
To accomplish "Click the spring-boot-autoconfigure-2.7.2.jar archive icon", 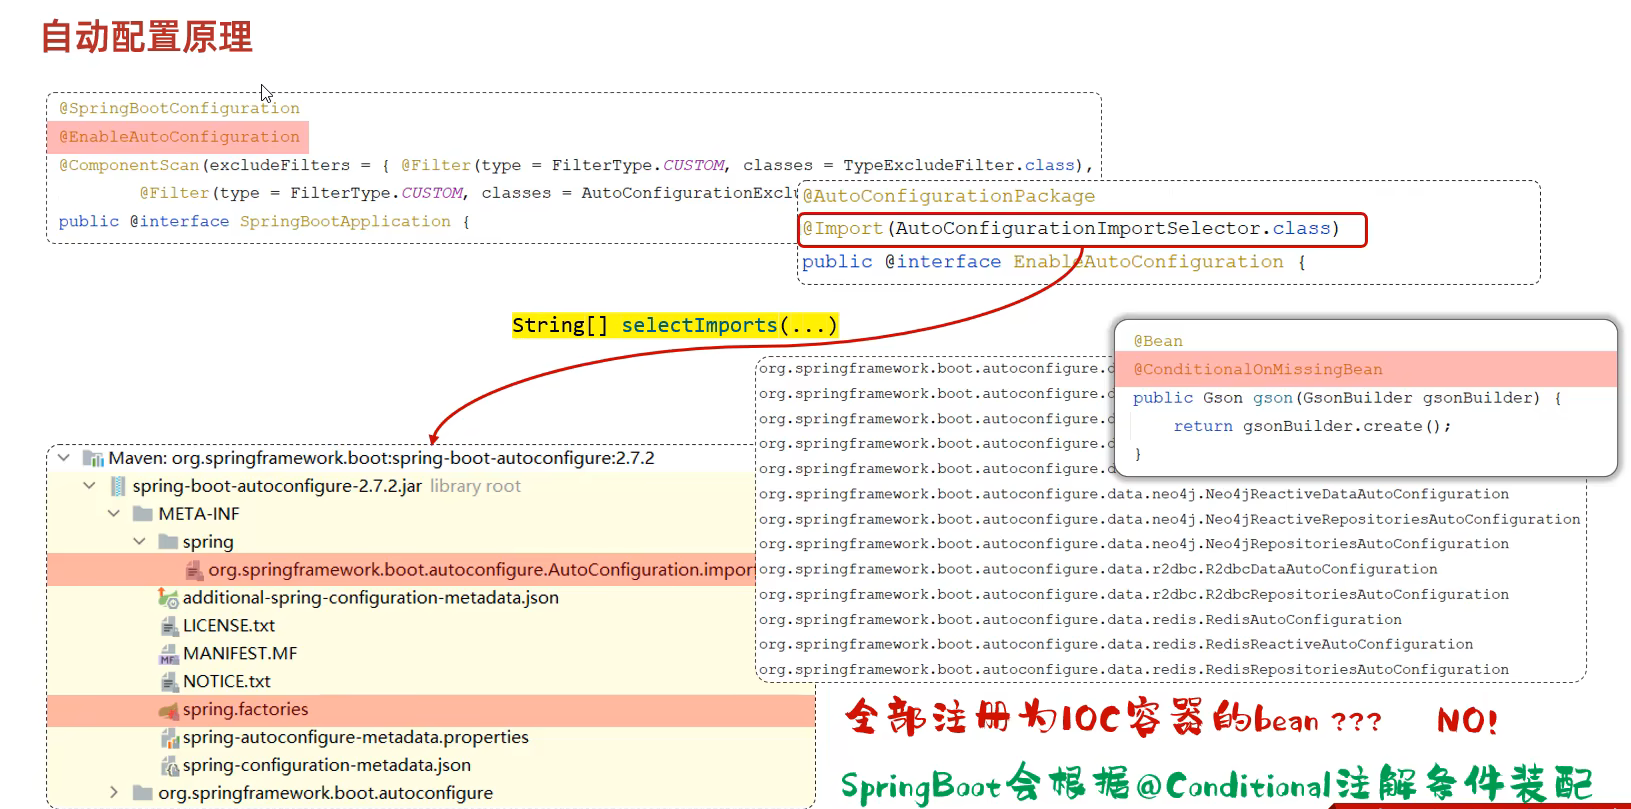I will click(118, 486).
